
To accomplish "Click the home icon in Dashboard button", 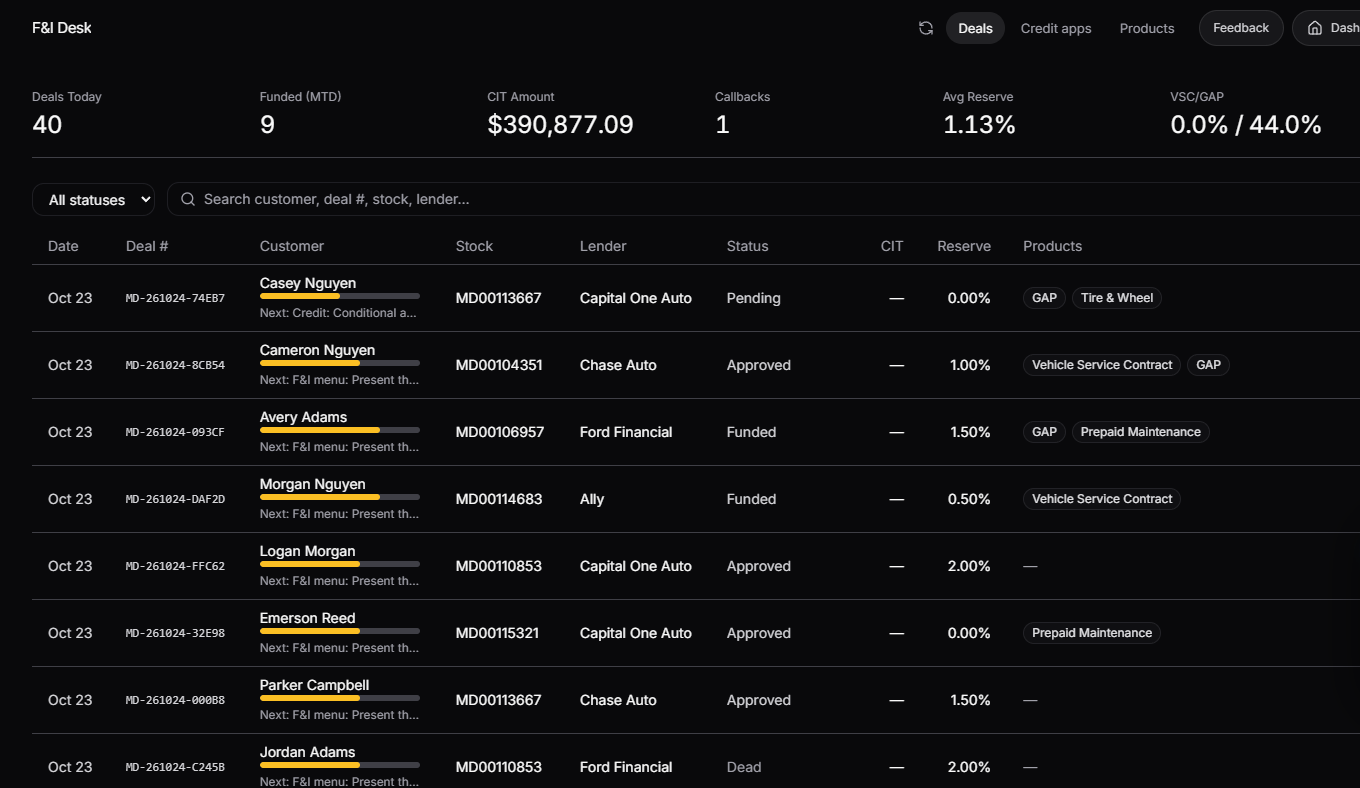I will click(x=1314, y=28).
